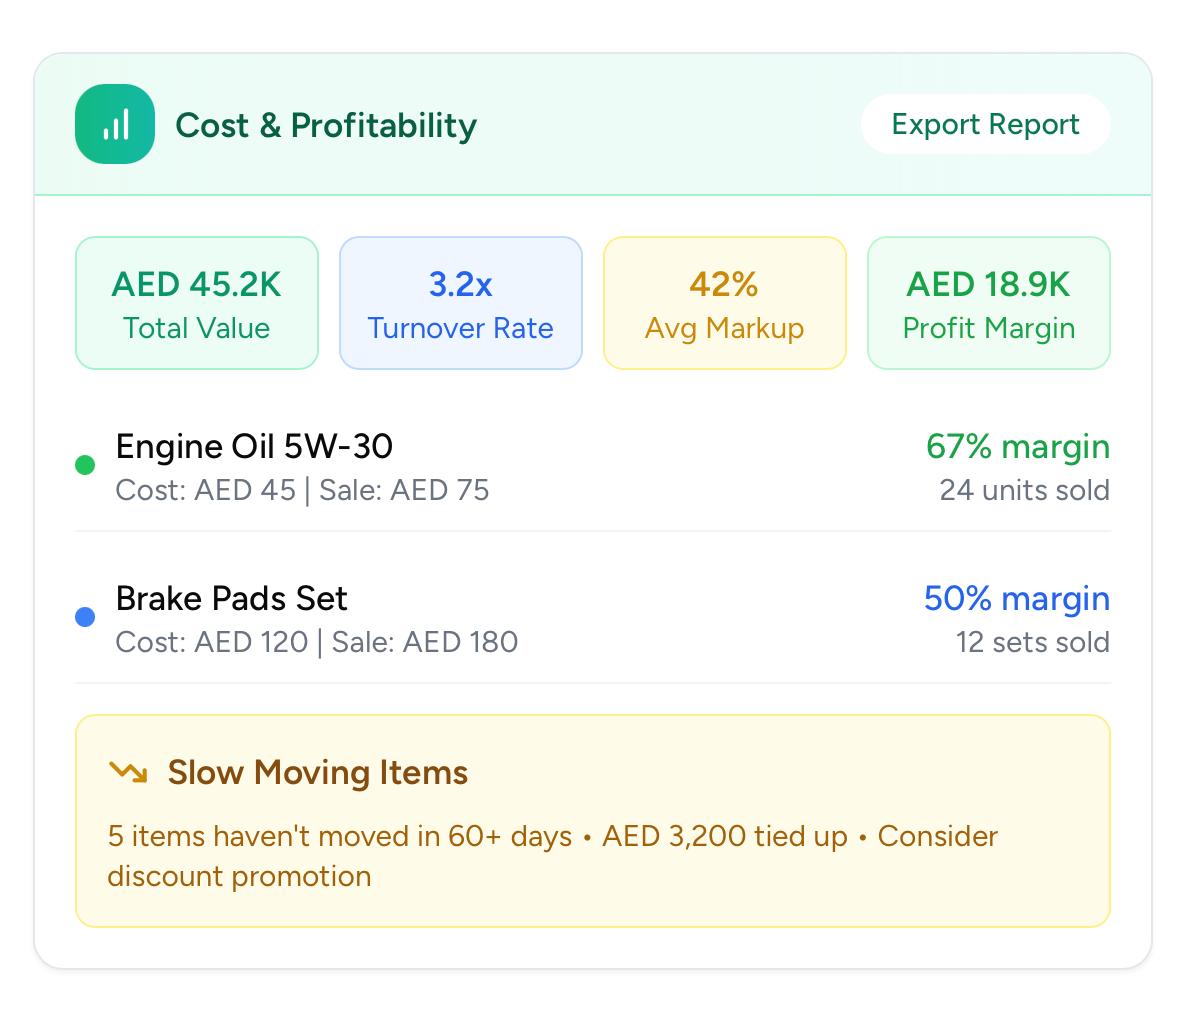Select the AED 18.9K Profit Margin card
The width and height of the screenshot is (1188, 1010).
click(x=989, y=303)
